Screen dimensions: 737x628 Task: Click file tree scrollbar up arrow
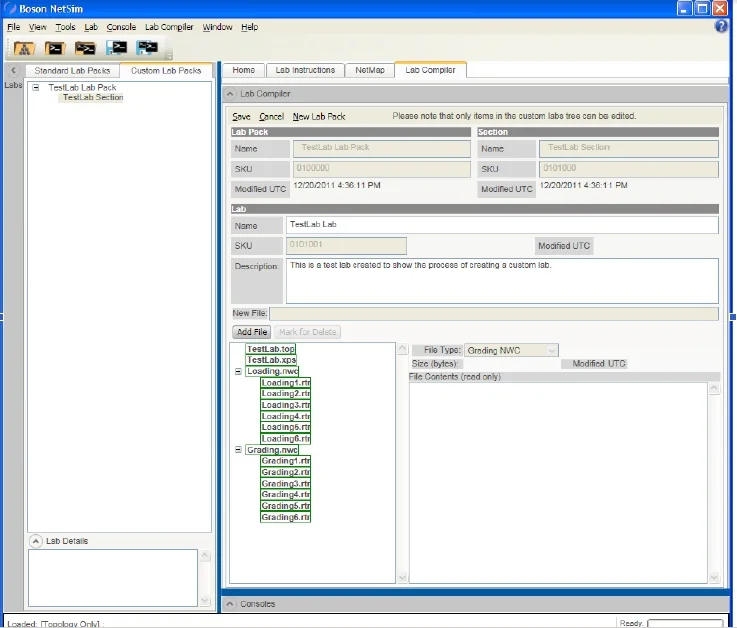[402, 349]
